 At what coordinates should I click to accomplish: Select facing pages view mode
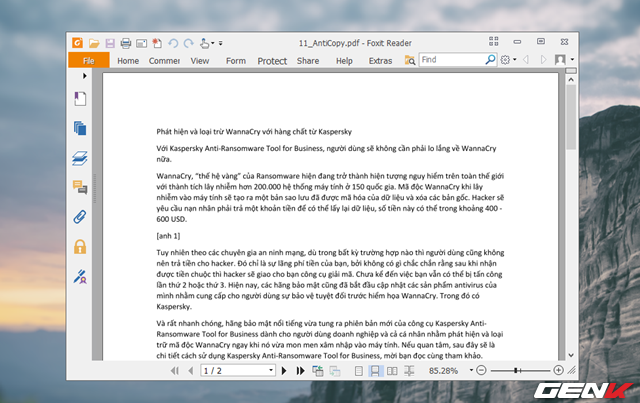[392, 371]
